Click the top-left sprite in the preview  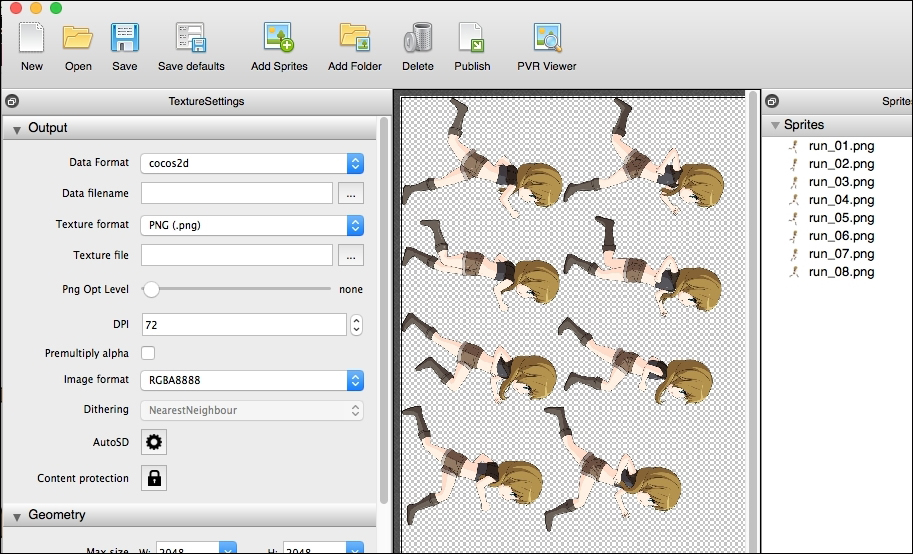pos(482,157)
